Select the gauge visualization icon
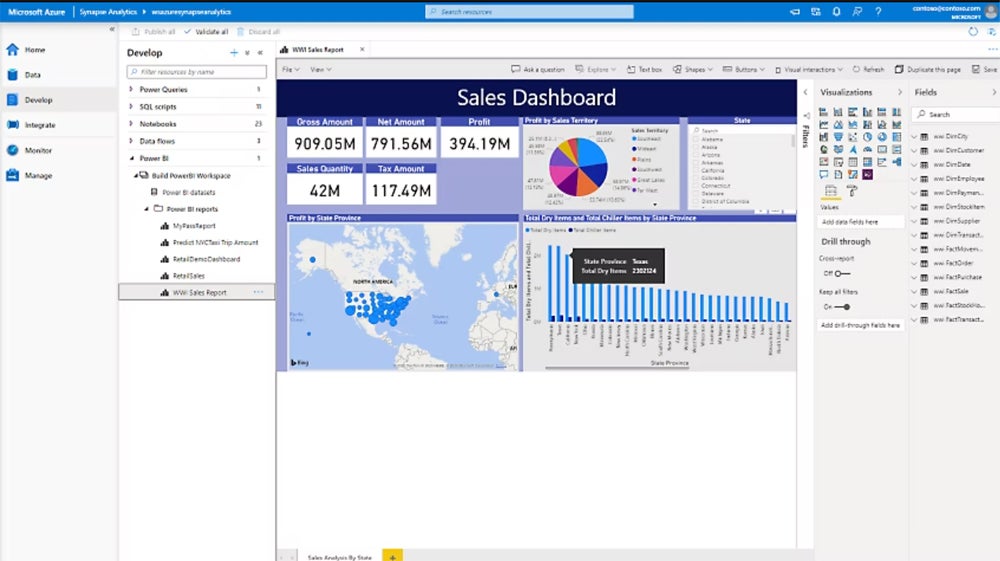1000x561 pixels. pos(867,149)
